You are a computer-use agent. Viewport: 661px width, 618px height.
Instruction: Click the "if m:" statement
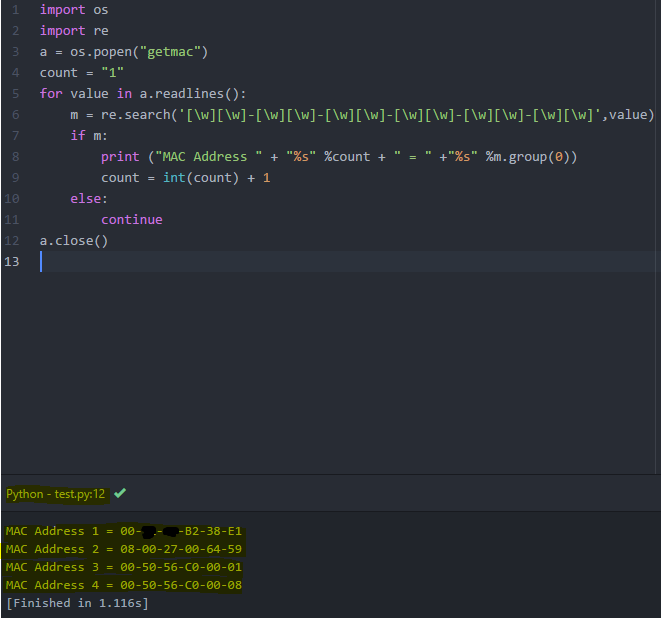point(89,135)
